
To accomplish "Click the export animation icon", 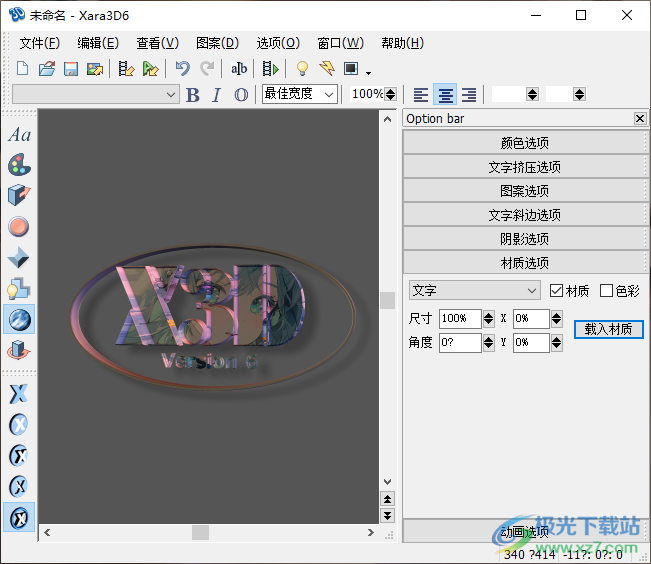I will [x=126, y=69].
